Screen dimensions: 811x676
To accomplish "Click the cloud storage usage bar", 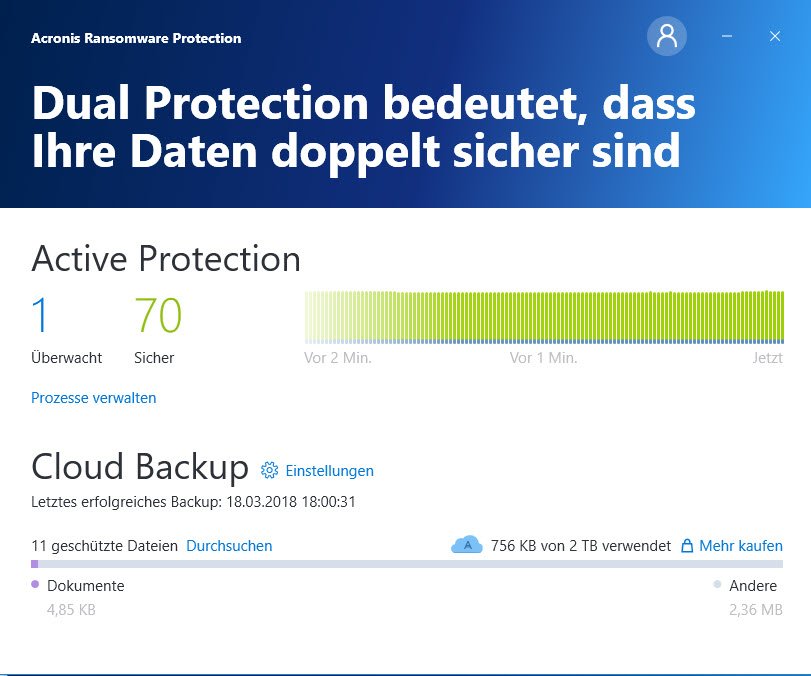I will (x=407, y=564).
